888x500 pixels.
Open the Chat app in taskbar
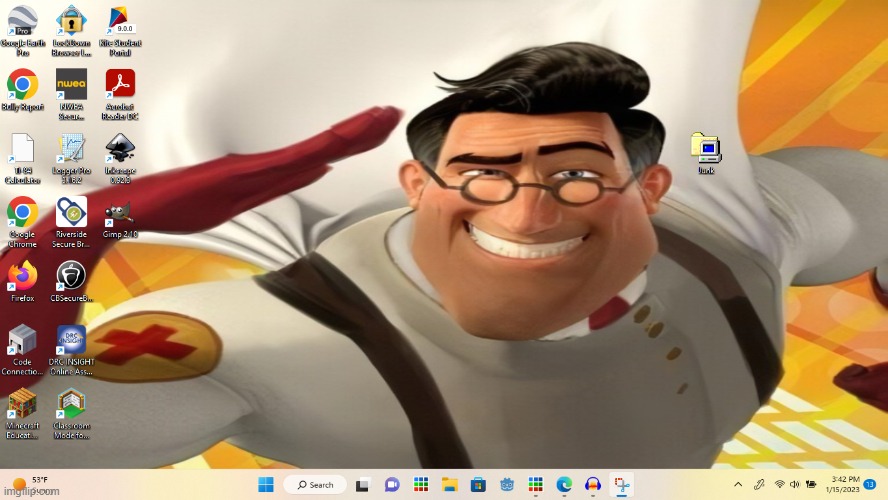click(x=391, y=485)
